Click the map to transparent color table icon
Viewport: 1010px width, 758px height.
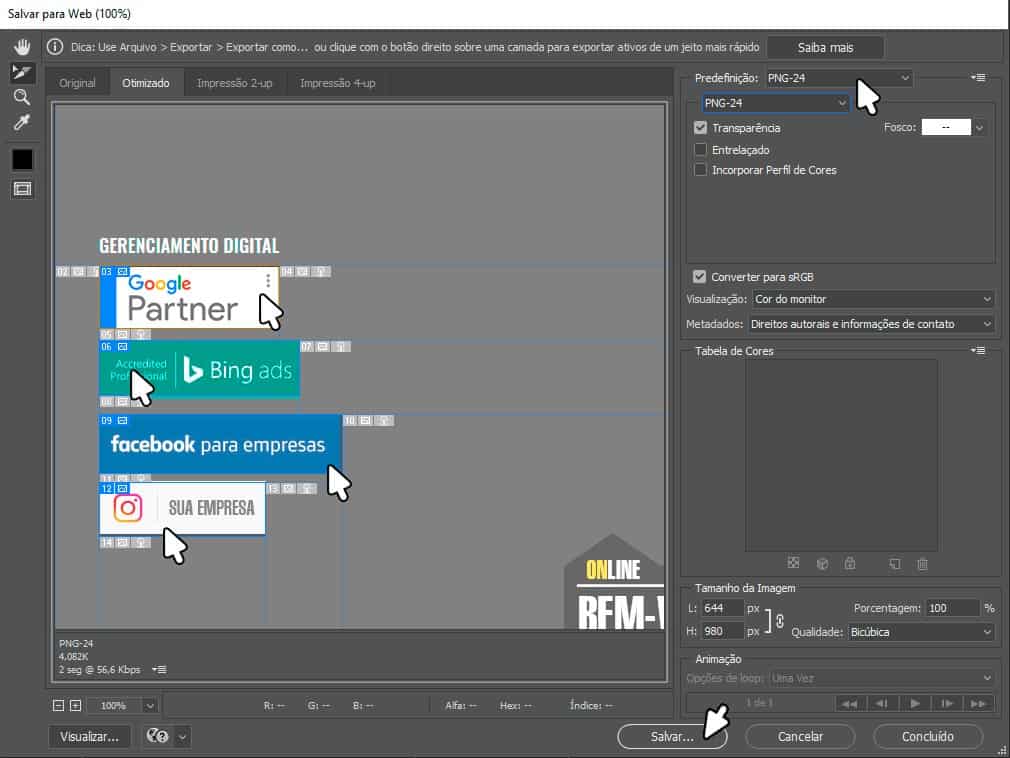[793, 564]
